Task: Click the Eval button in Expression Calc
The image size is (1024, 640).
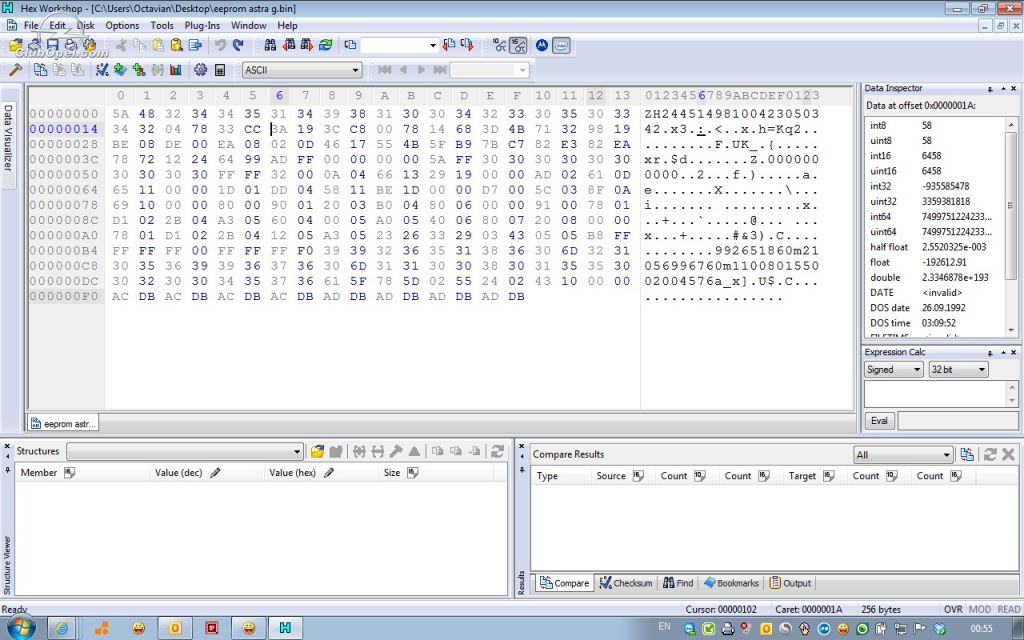Action: coord(879,421)
